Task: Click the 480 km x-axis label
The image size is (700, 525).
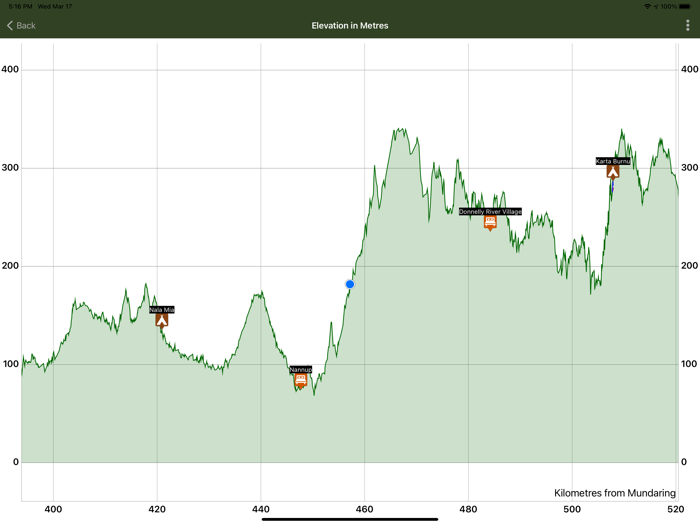Action: (x=468, y=509)
